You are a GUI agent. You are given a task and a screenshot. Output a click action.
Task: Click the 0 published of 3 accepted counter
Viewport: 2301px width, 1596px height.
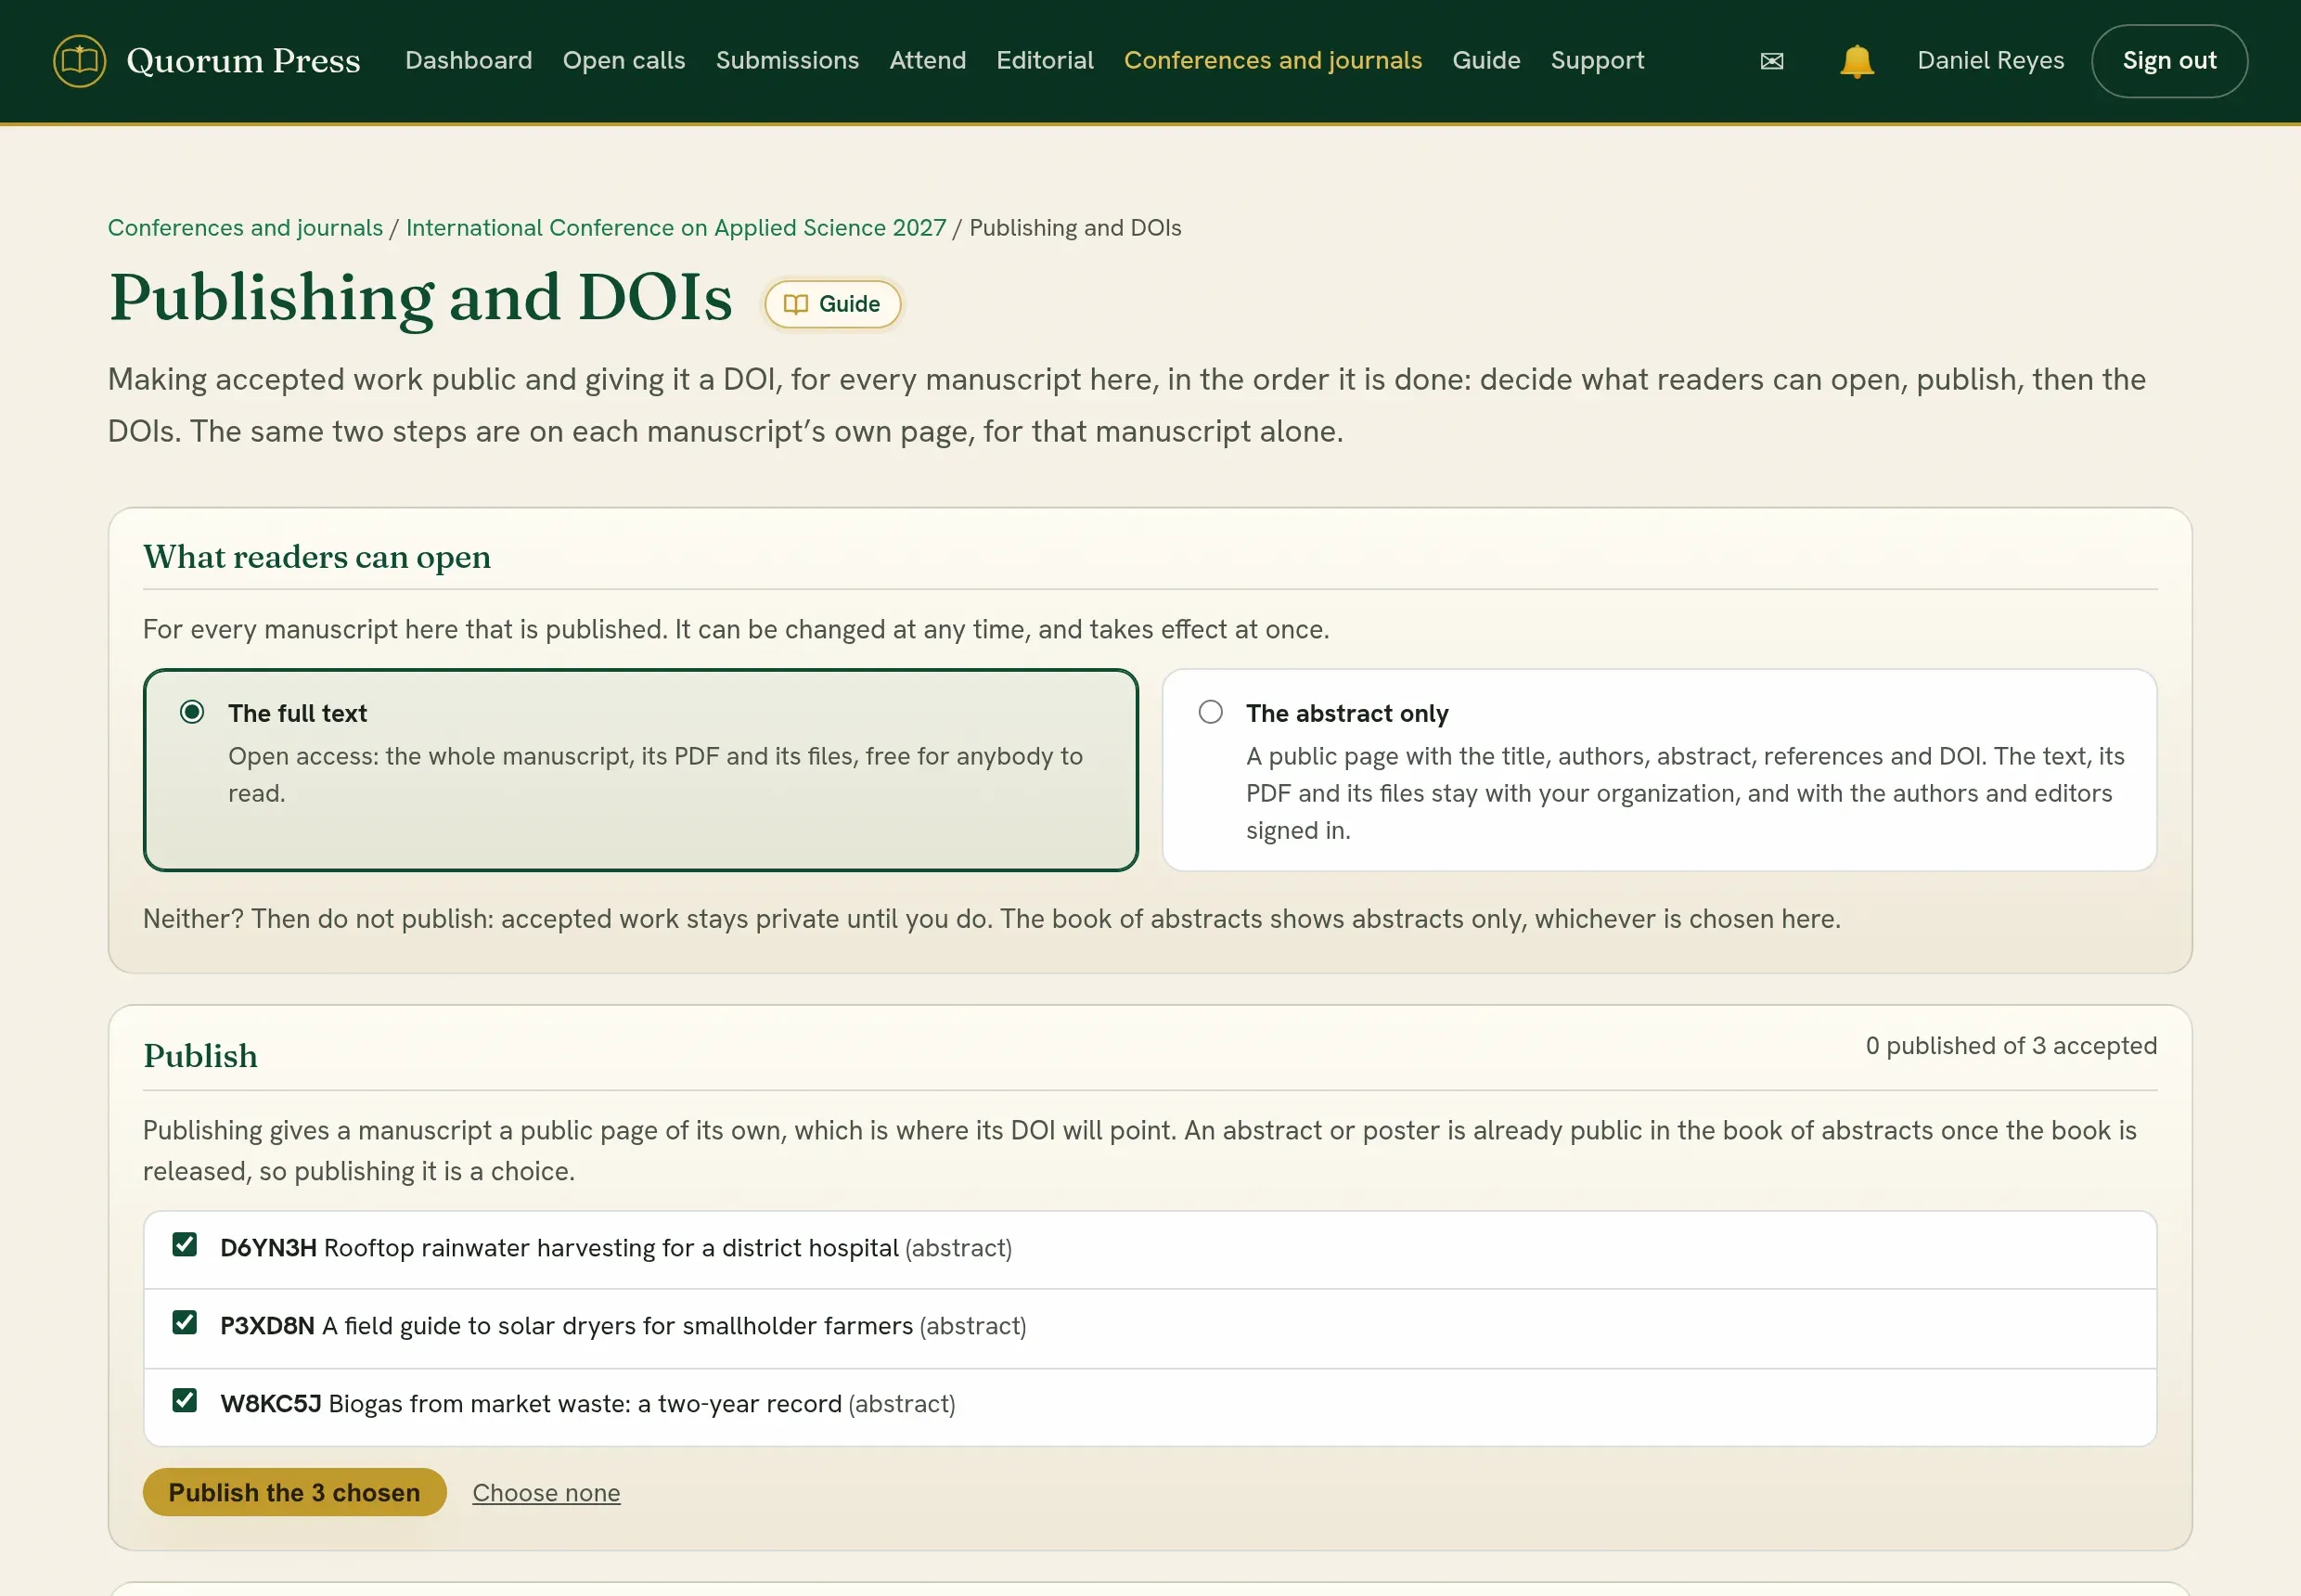point(2011,1046)
